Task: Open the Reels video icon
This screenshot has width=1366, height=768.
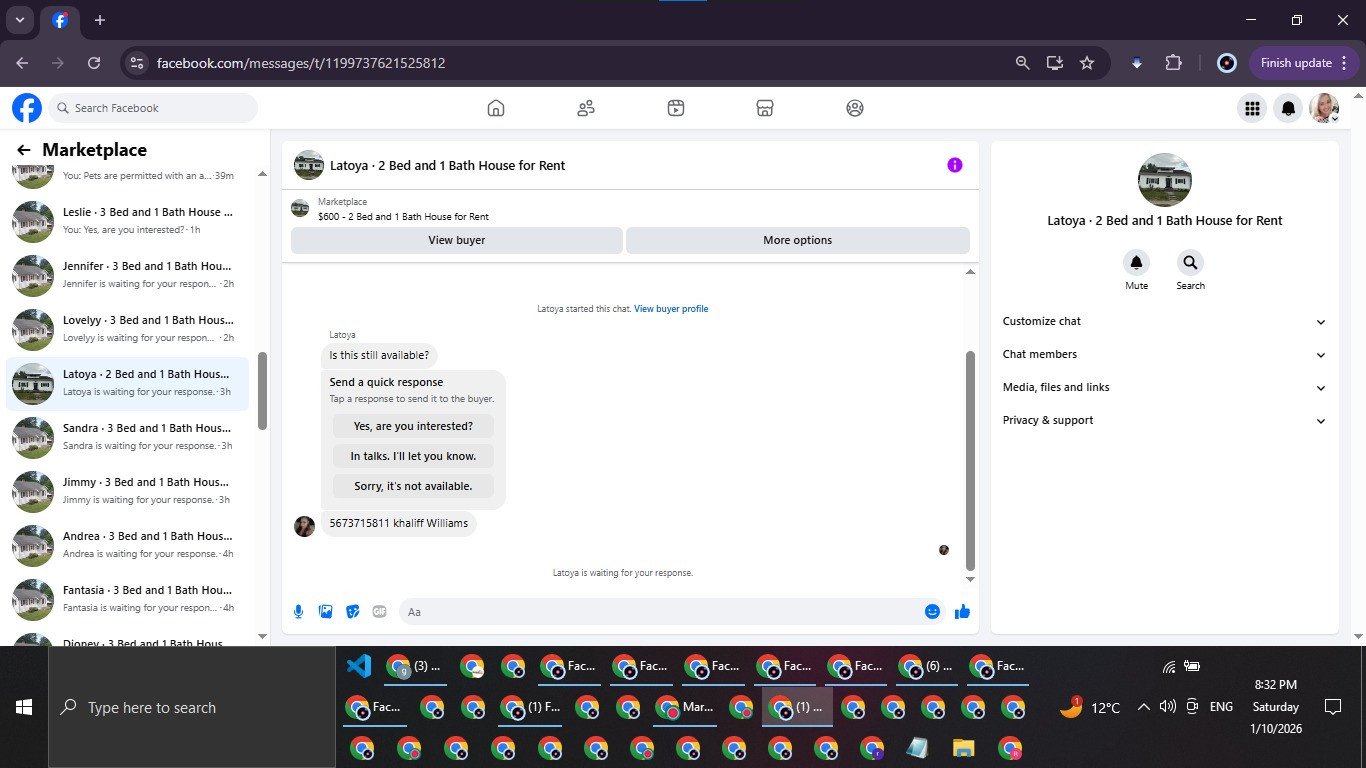Action: tap(676, 108)
